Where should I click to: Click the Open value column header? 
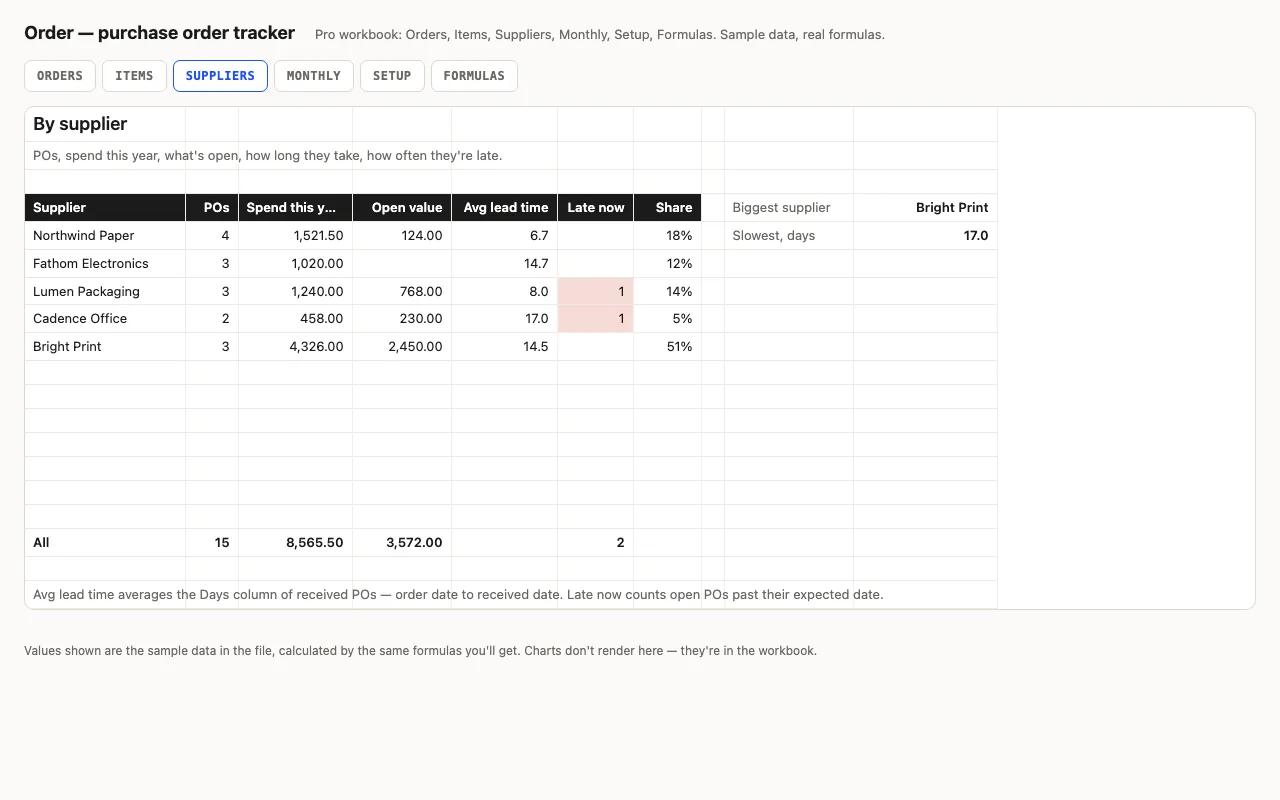click(x=402, y=208)
